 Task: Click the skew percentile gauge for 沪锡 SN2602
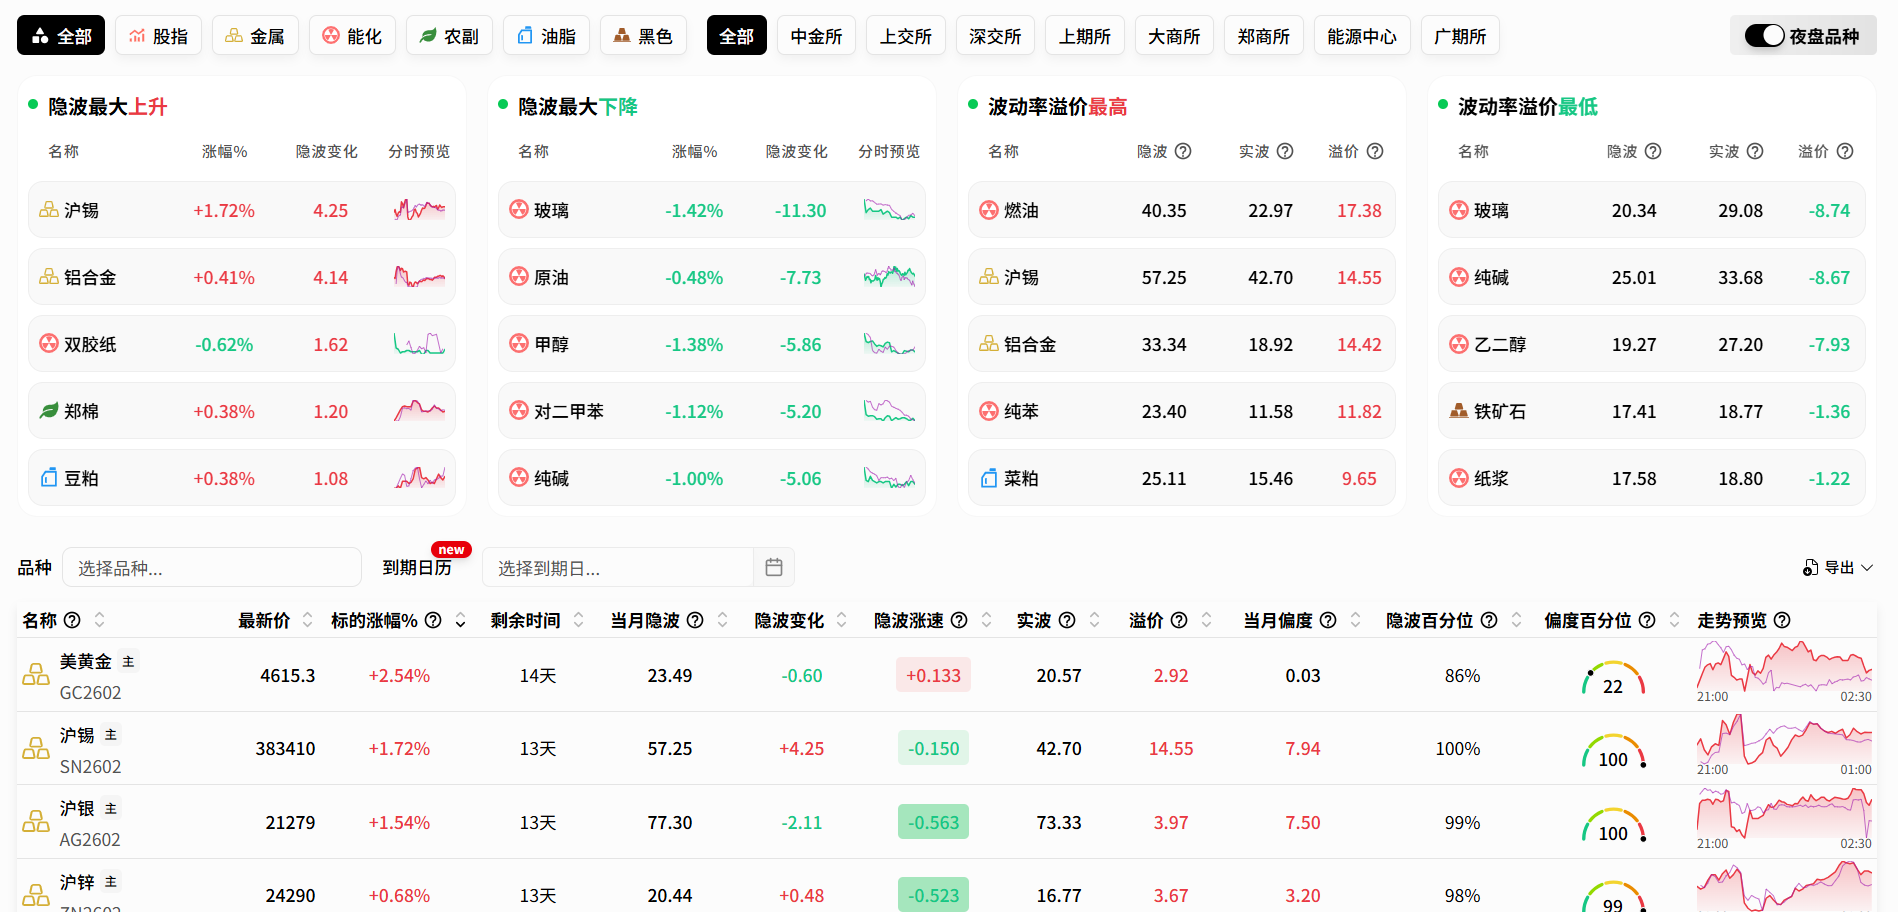click(1614, 752)
